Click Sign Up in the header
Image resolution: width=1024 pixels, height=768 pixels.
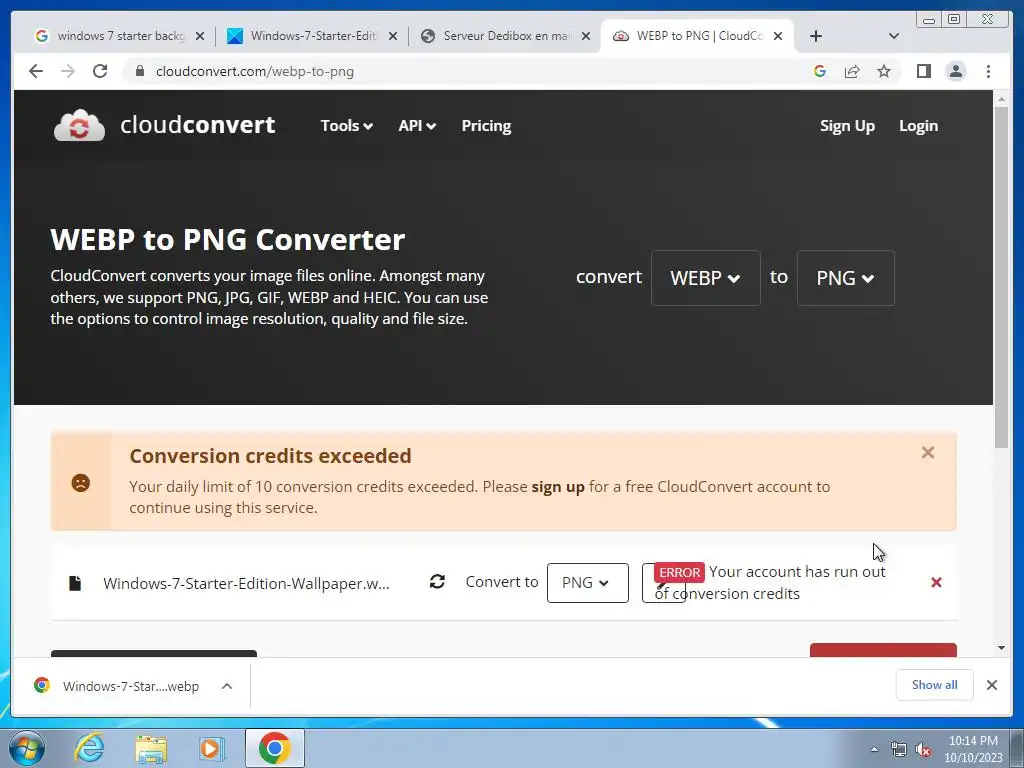(x=847, y=125)
